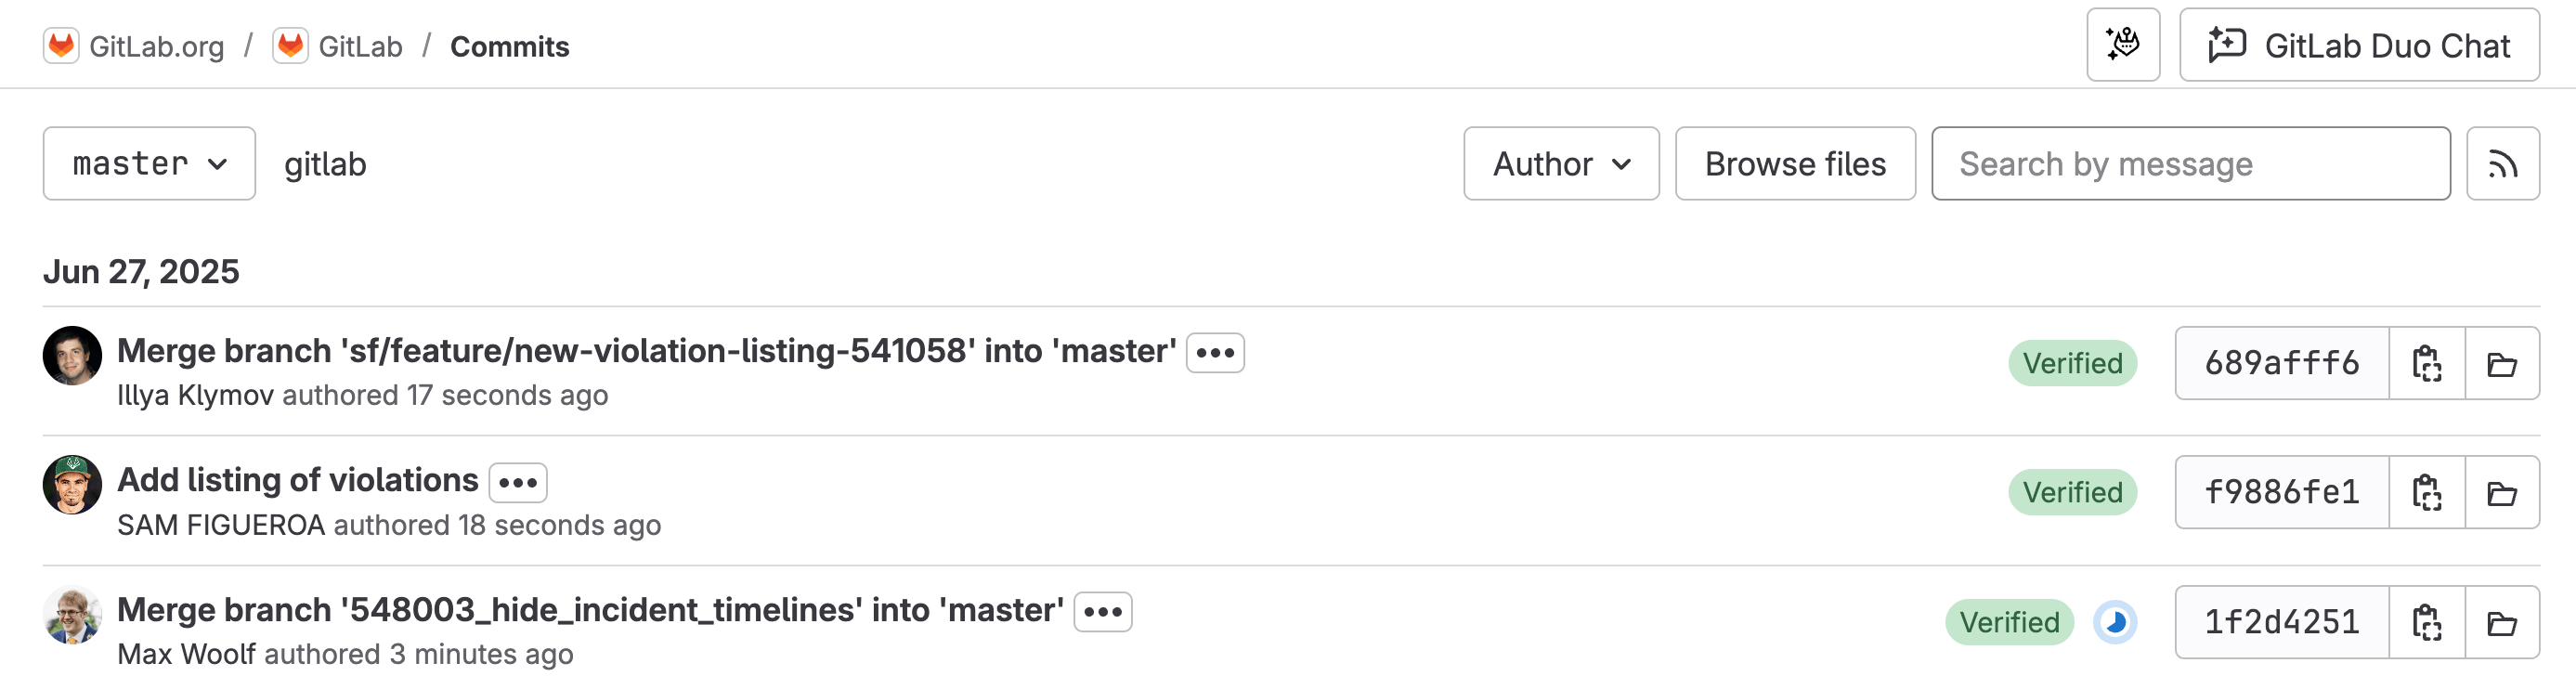Click the RSS feed icon
2576x689 pixels.
click(2504, 163)
